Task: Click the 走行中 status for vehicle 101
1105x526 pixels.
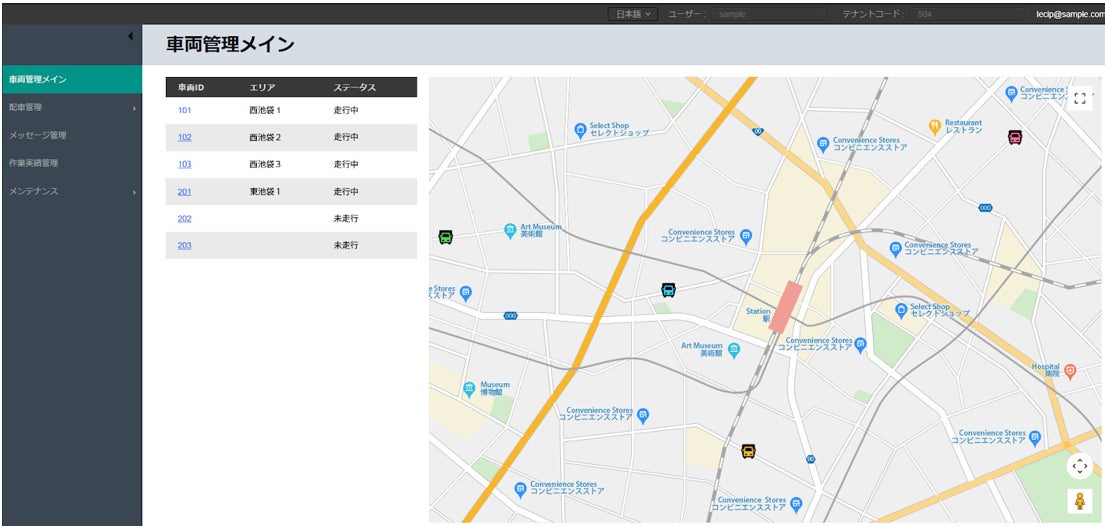Action: pyautogui.click(x=346, y=111)
